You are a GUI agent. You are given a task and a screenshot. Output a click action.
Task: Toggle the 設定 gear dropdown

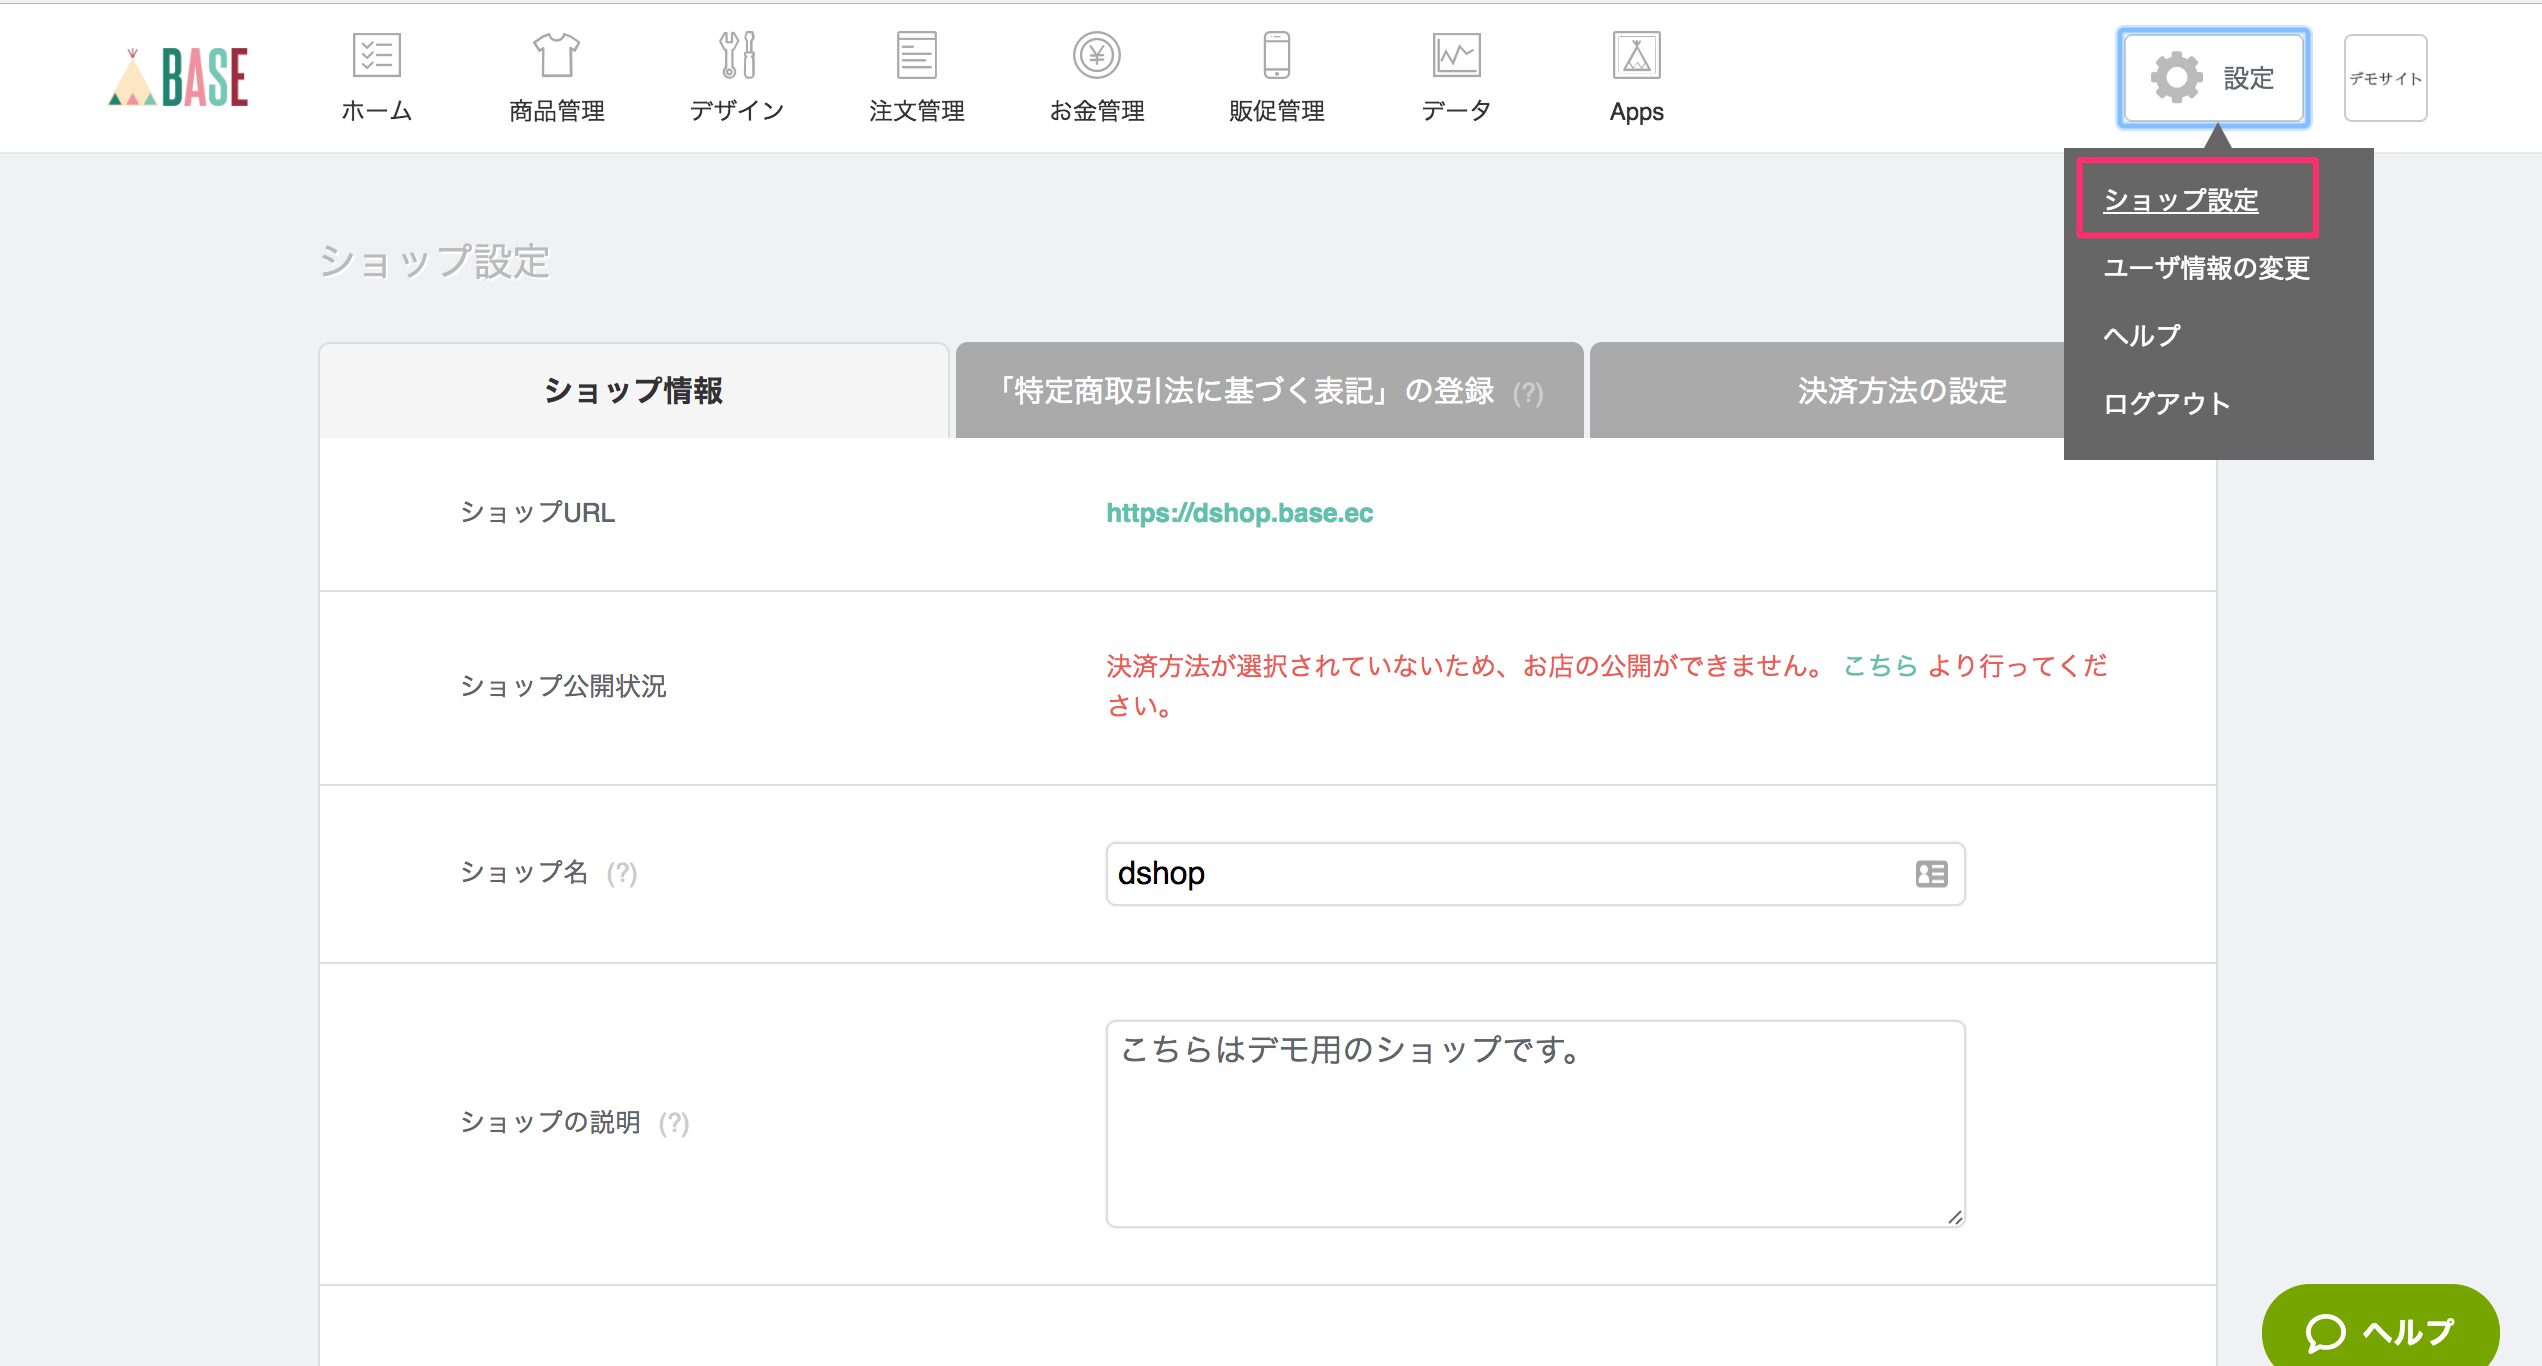click(2213, 78)
